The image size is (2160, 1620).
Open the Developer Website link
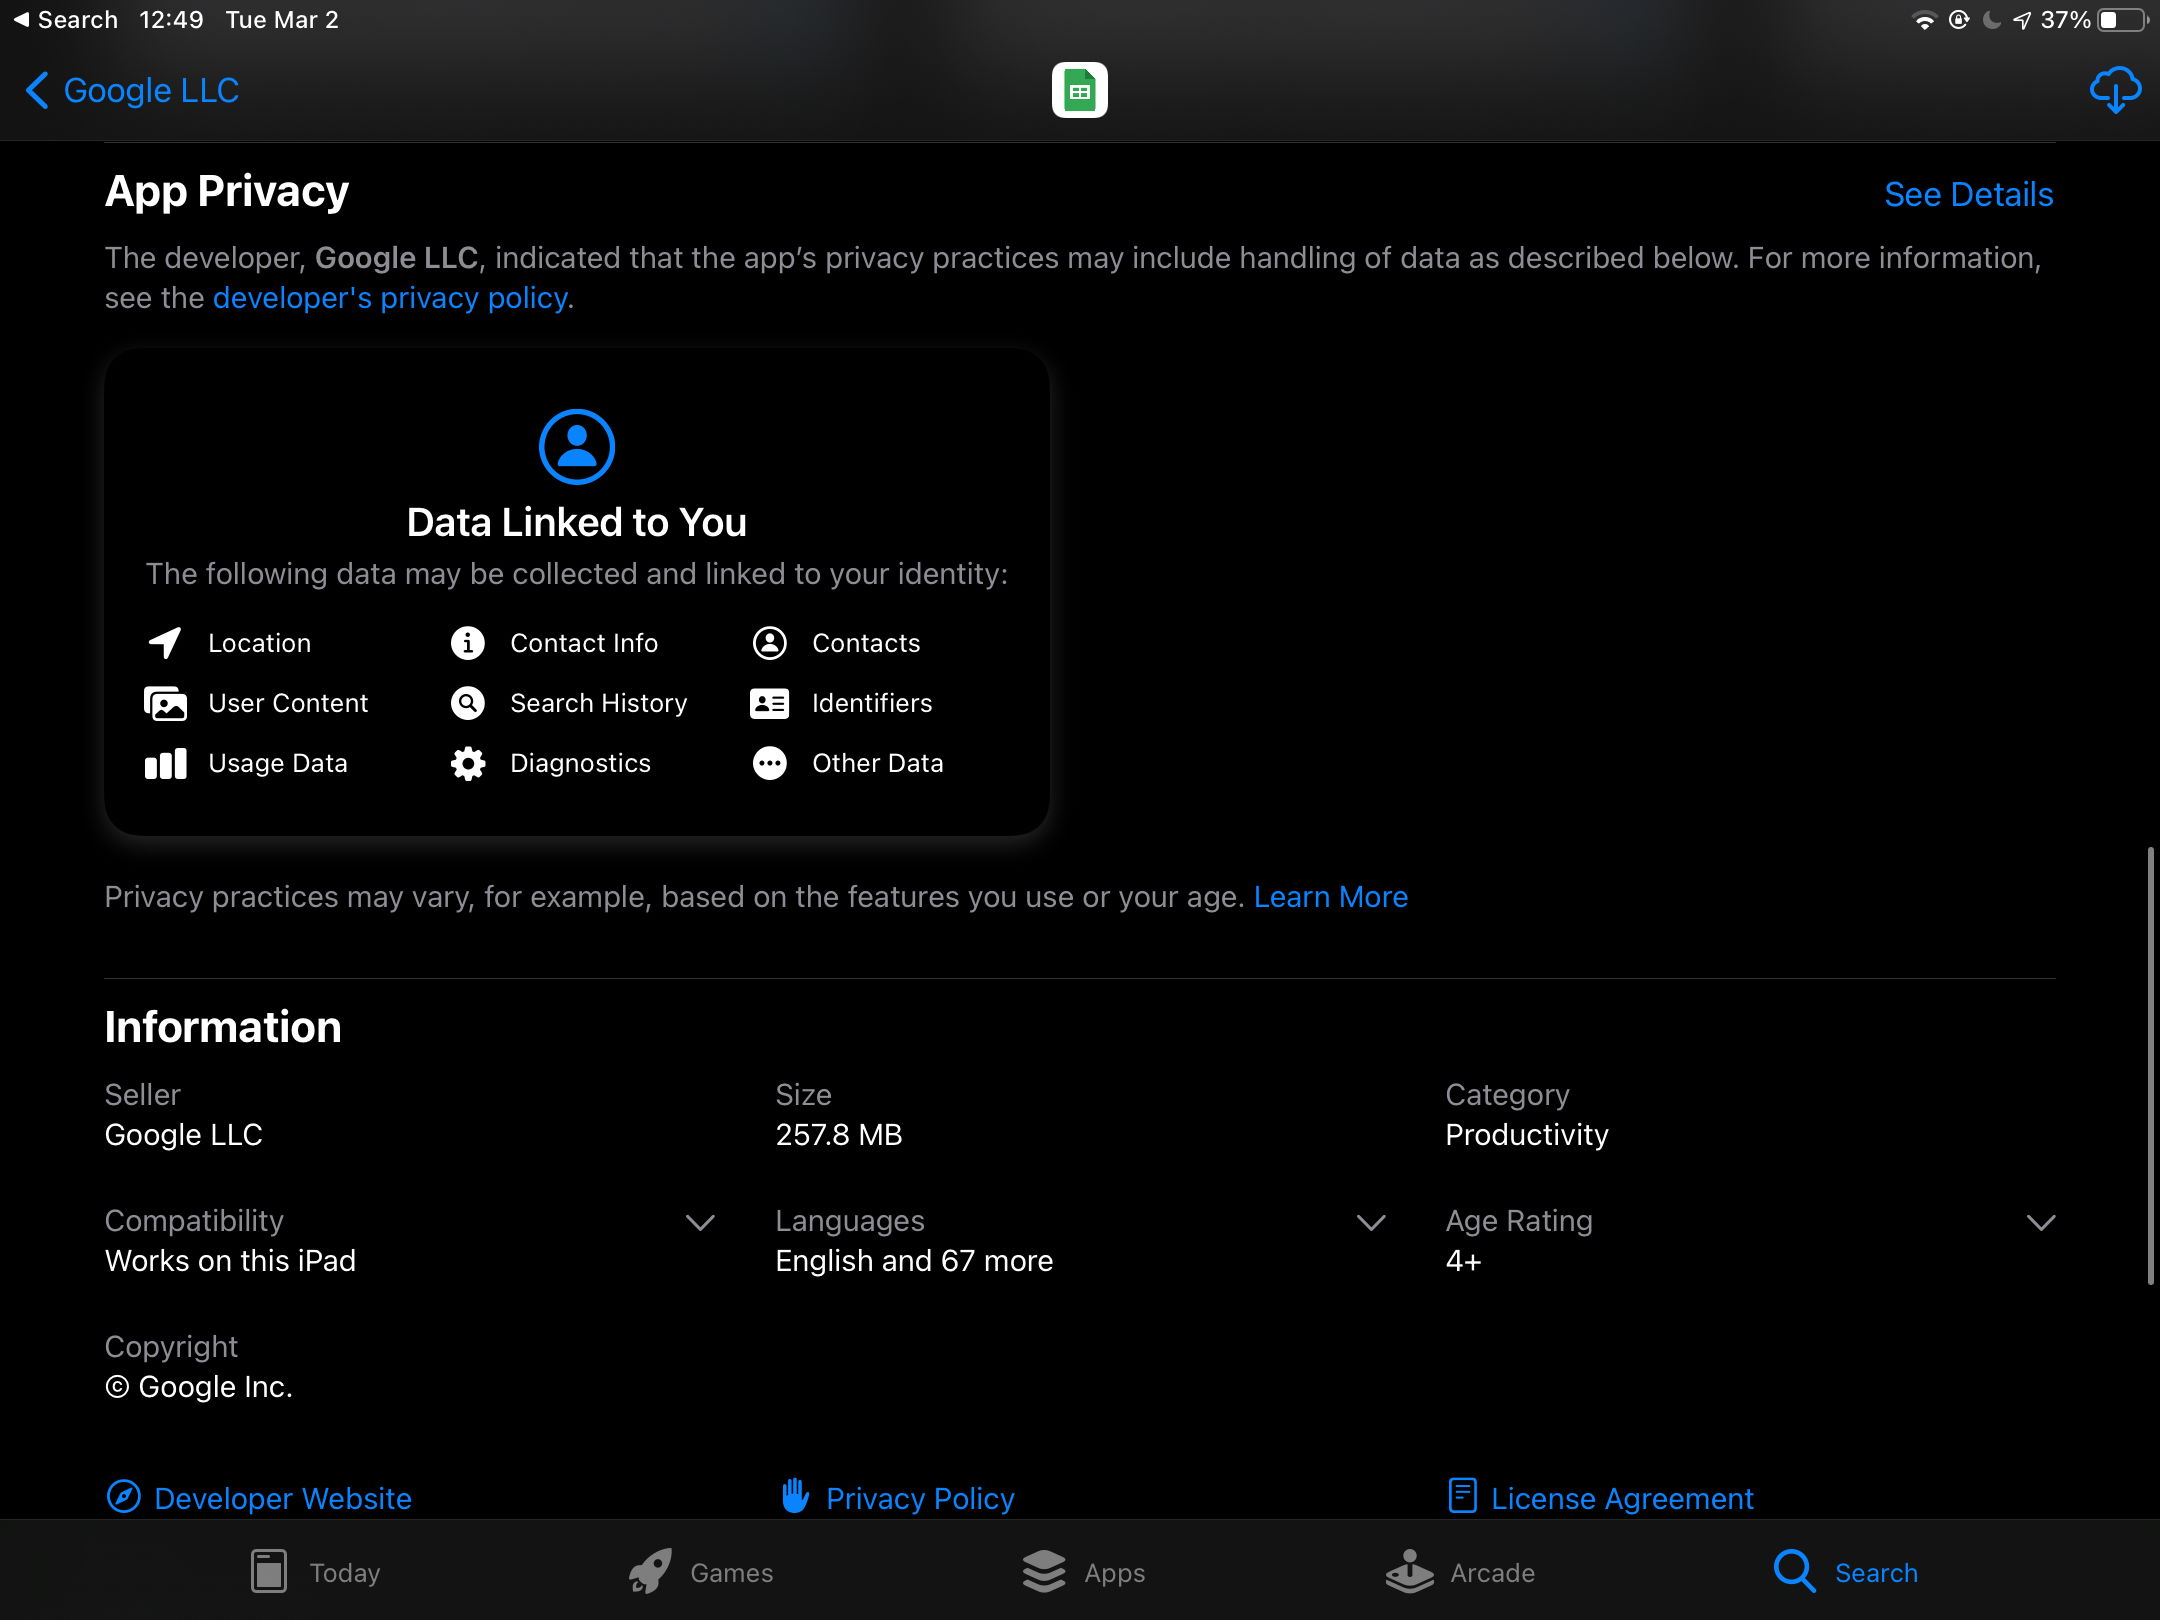click(x=282, y=1498)
